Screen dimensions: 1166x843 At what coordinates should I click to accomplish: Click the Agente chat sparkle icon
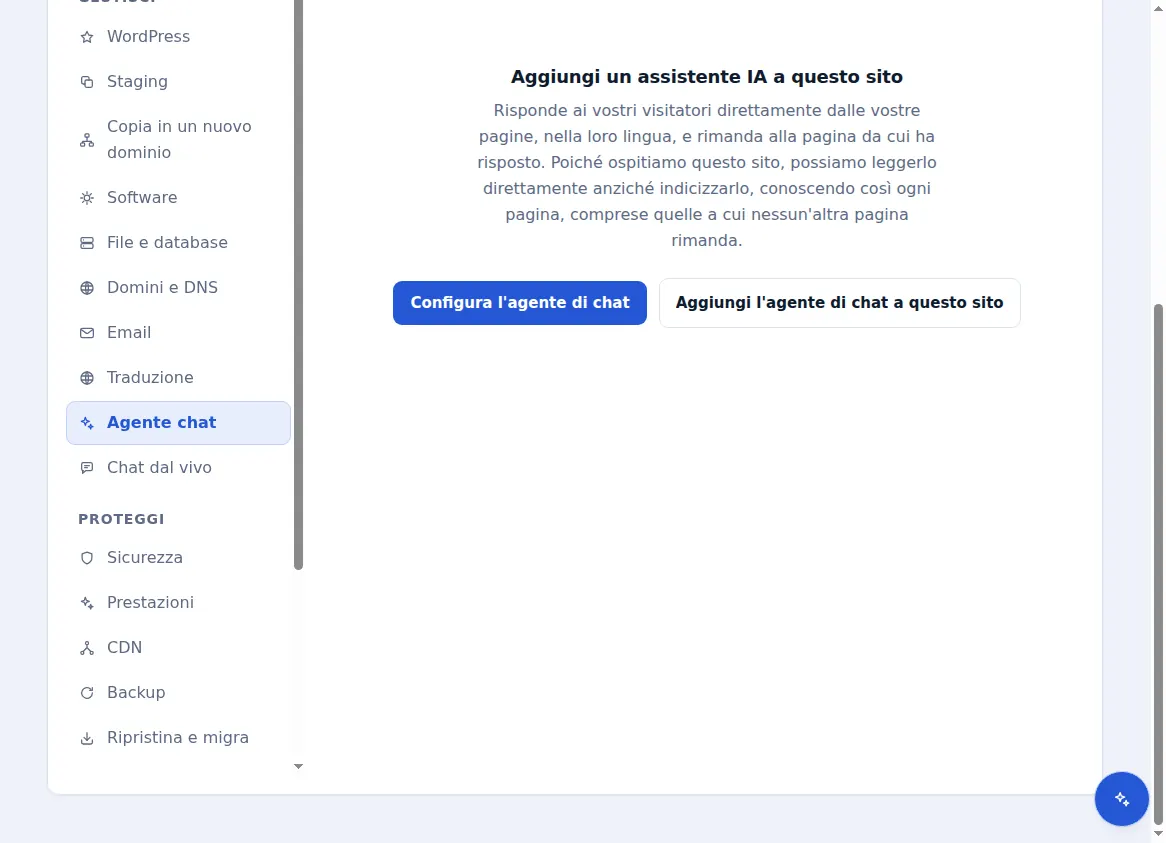point(87,423)
